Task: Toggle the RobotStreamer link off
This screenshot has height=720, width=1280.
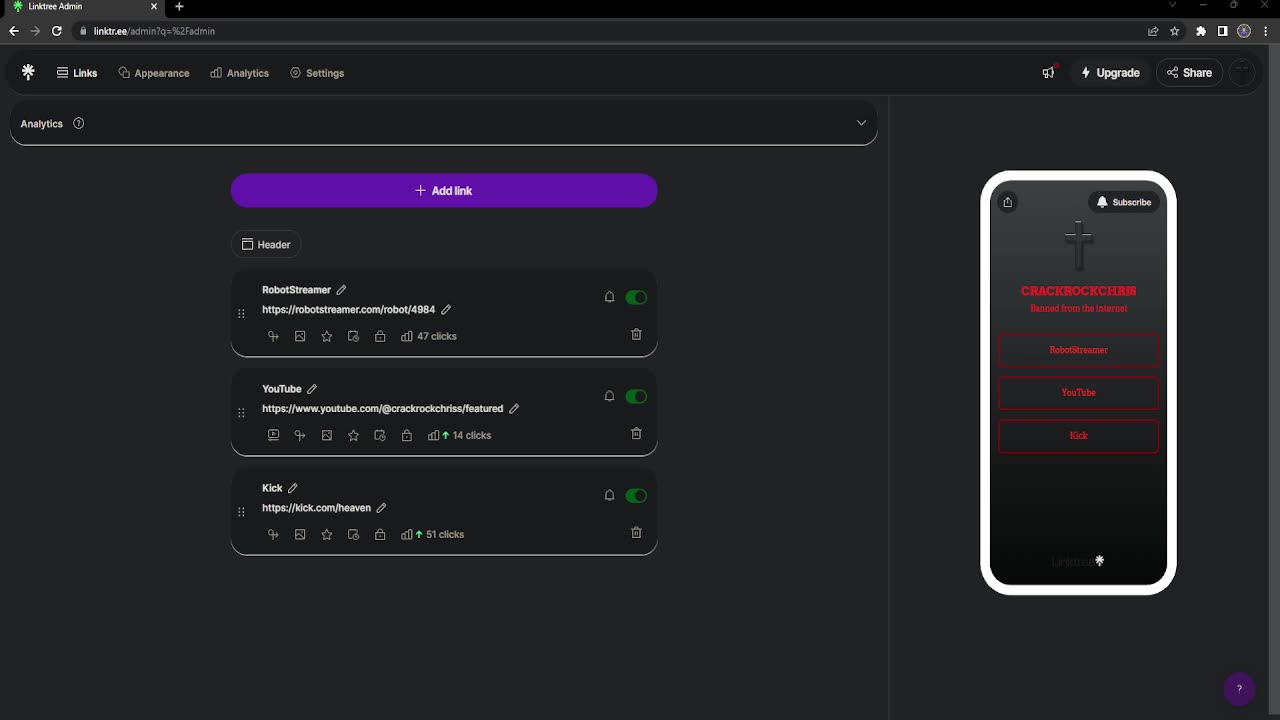Action: (636, 297)
